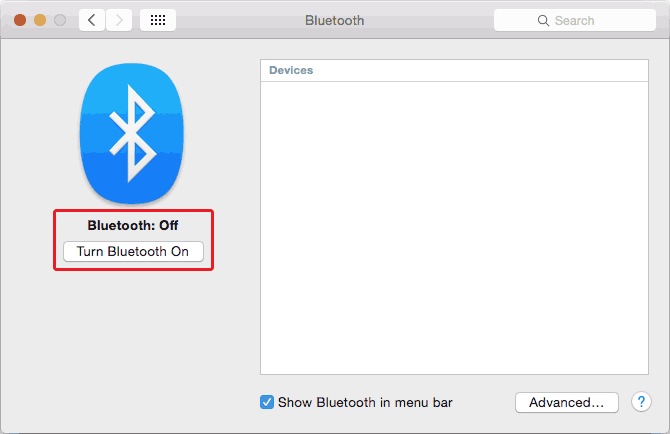
Task: Click the Bluetooth window title text
Action: point(335,21)
